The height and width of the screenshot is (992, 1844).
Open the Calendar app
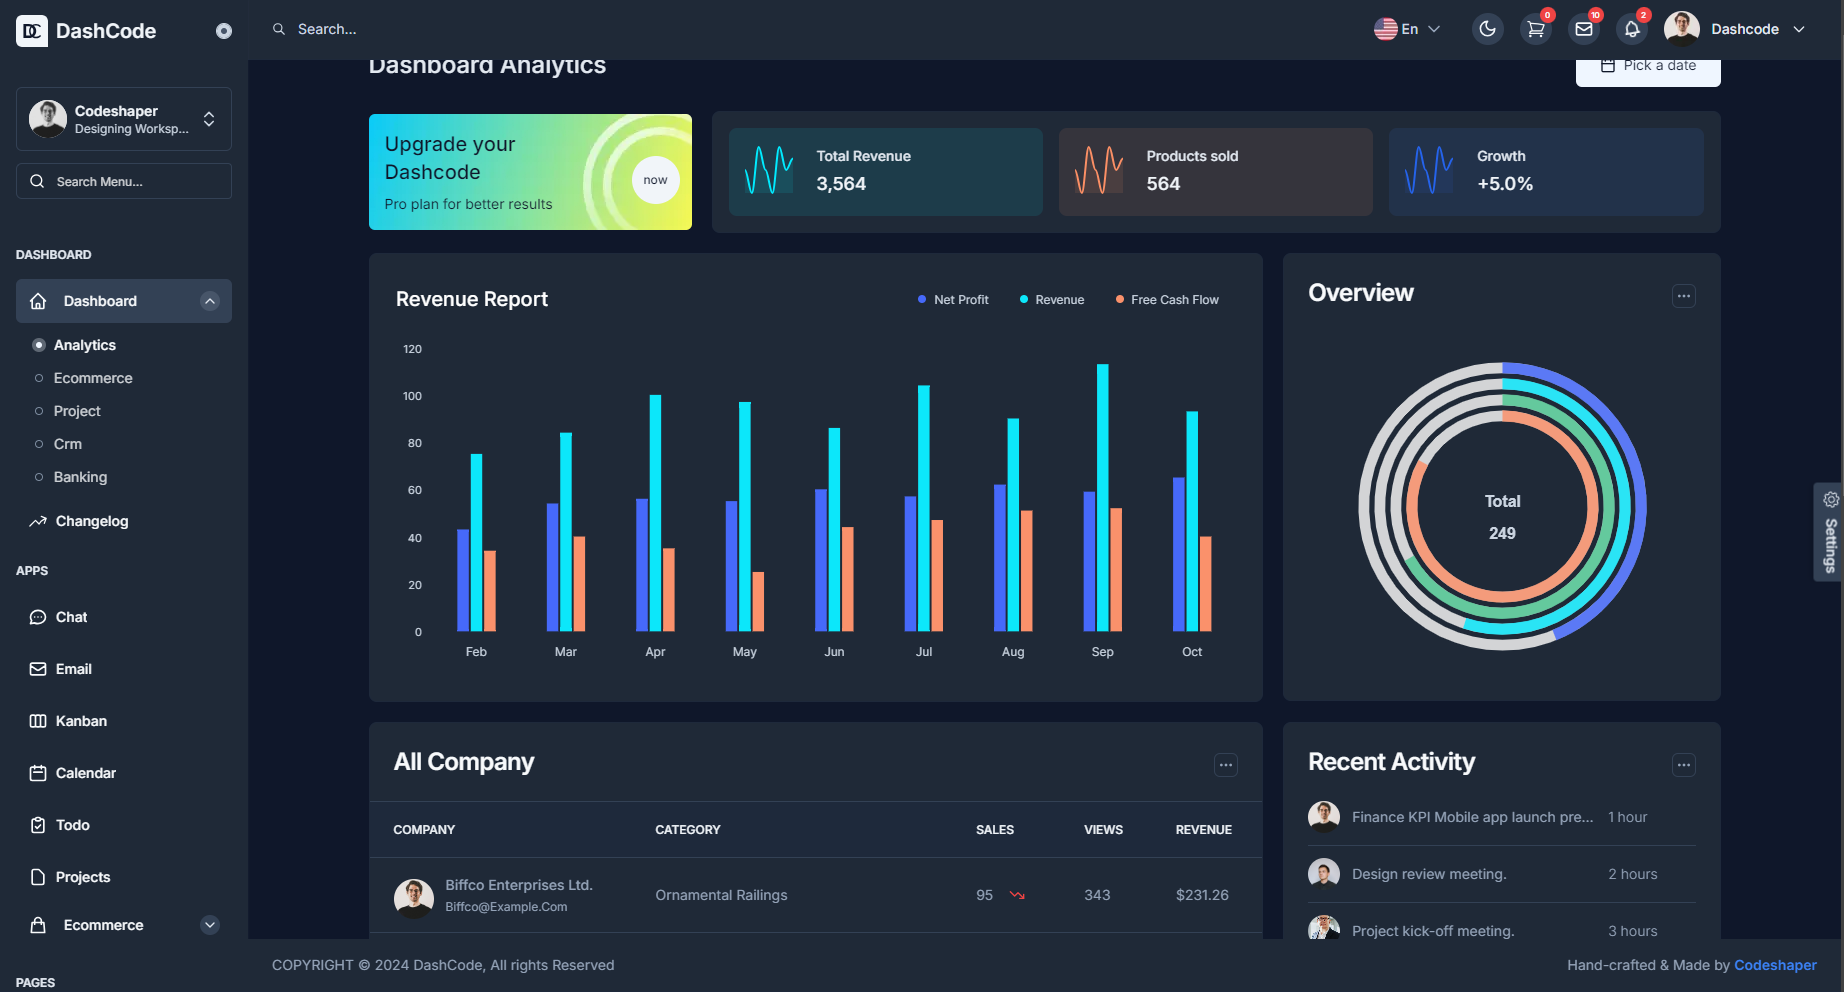pos(86,773)
